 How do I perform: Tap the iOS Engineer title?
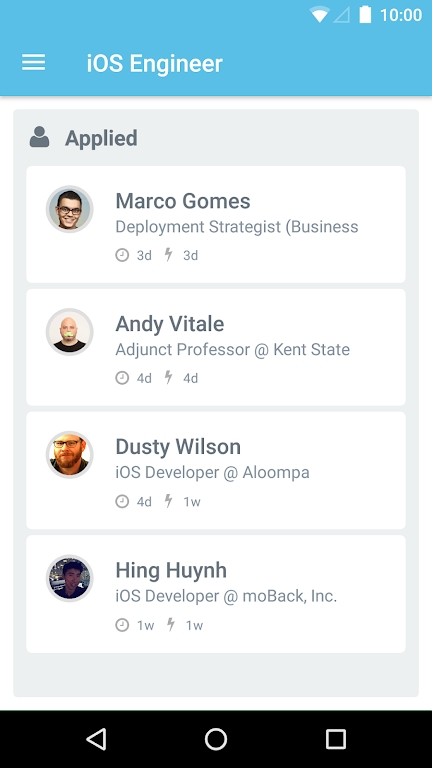pos(154,64)
